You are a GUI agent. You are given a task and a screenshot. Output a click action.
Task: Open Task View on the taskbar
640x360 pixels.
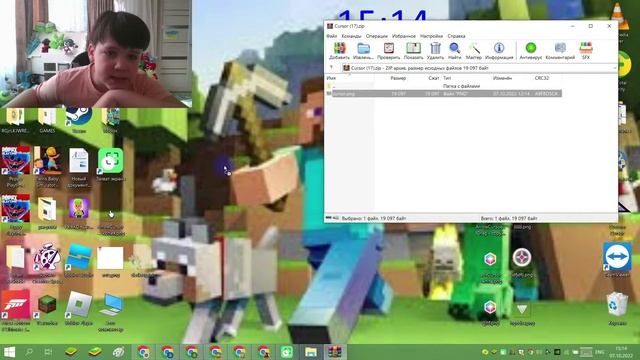48,352
